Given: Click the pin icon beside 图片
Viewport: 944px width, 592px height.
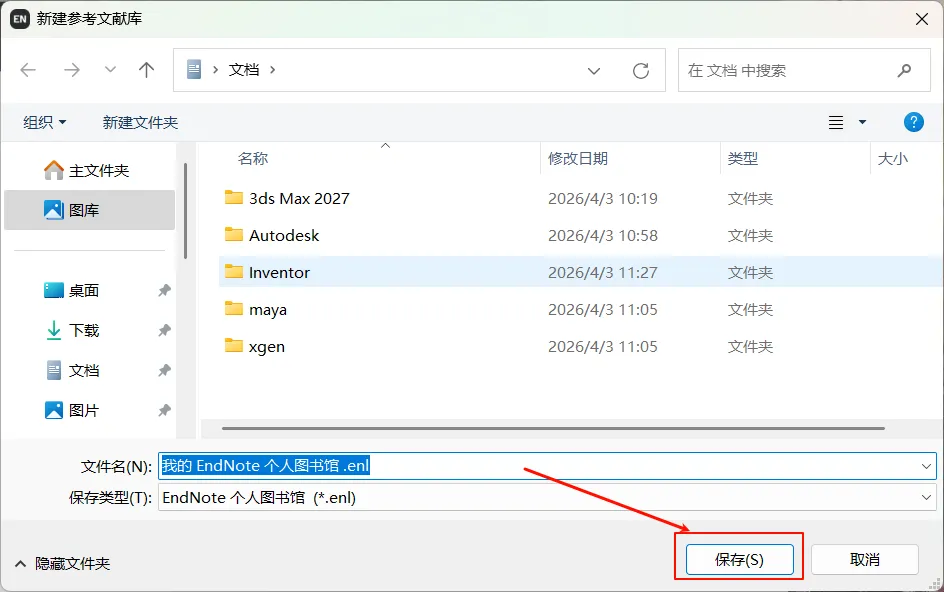Looking at the screenshot, I should [164, 410].
